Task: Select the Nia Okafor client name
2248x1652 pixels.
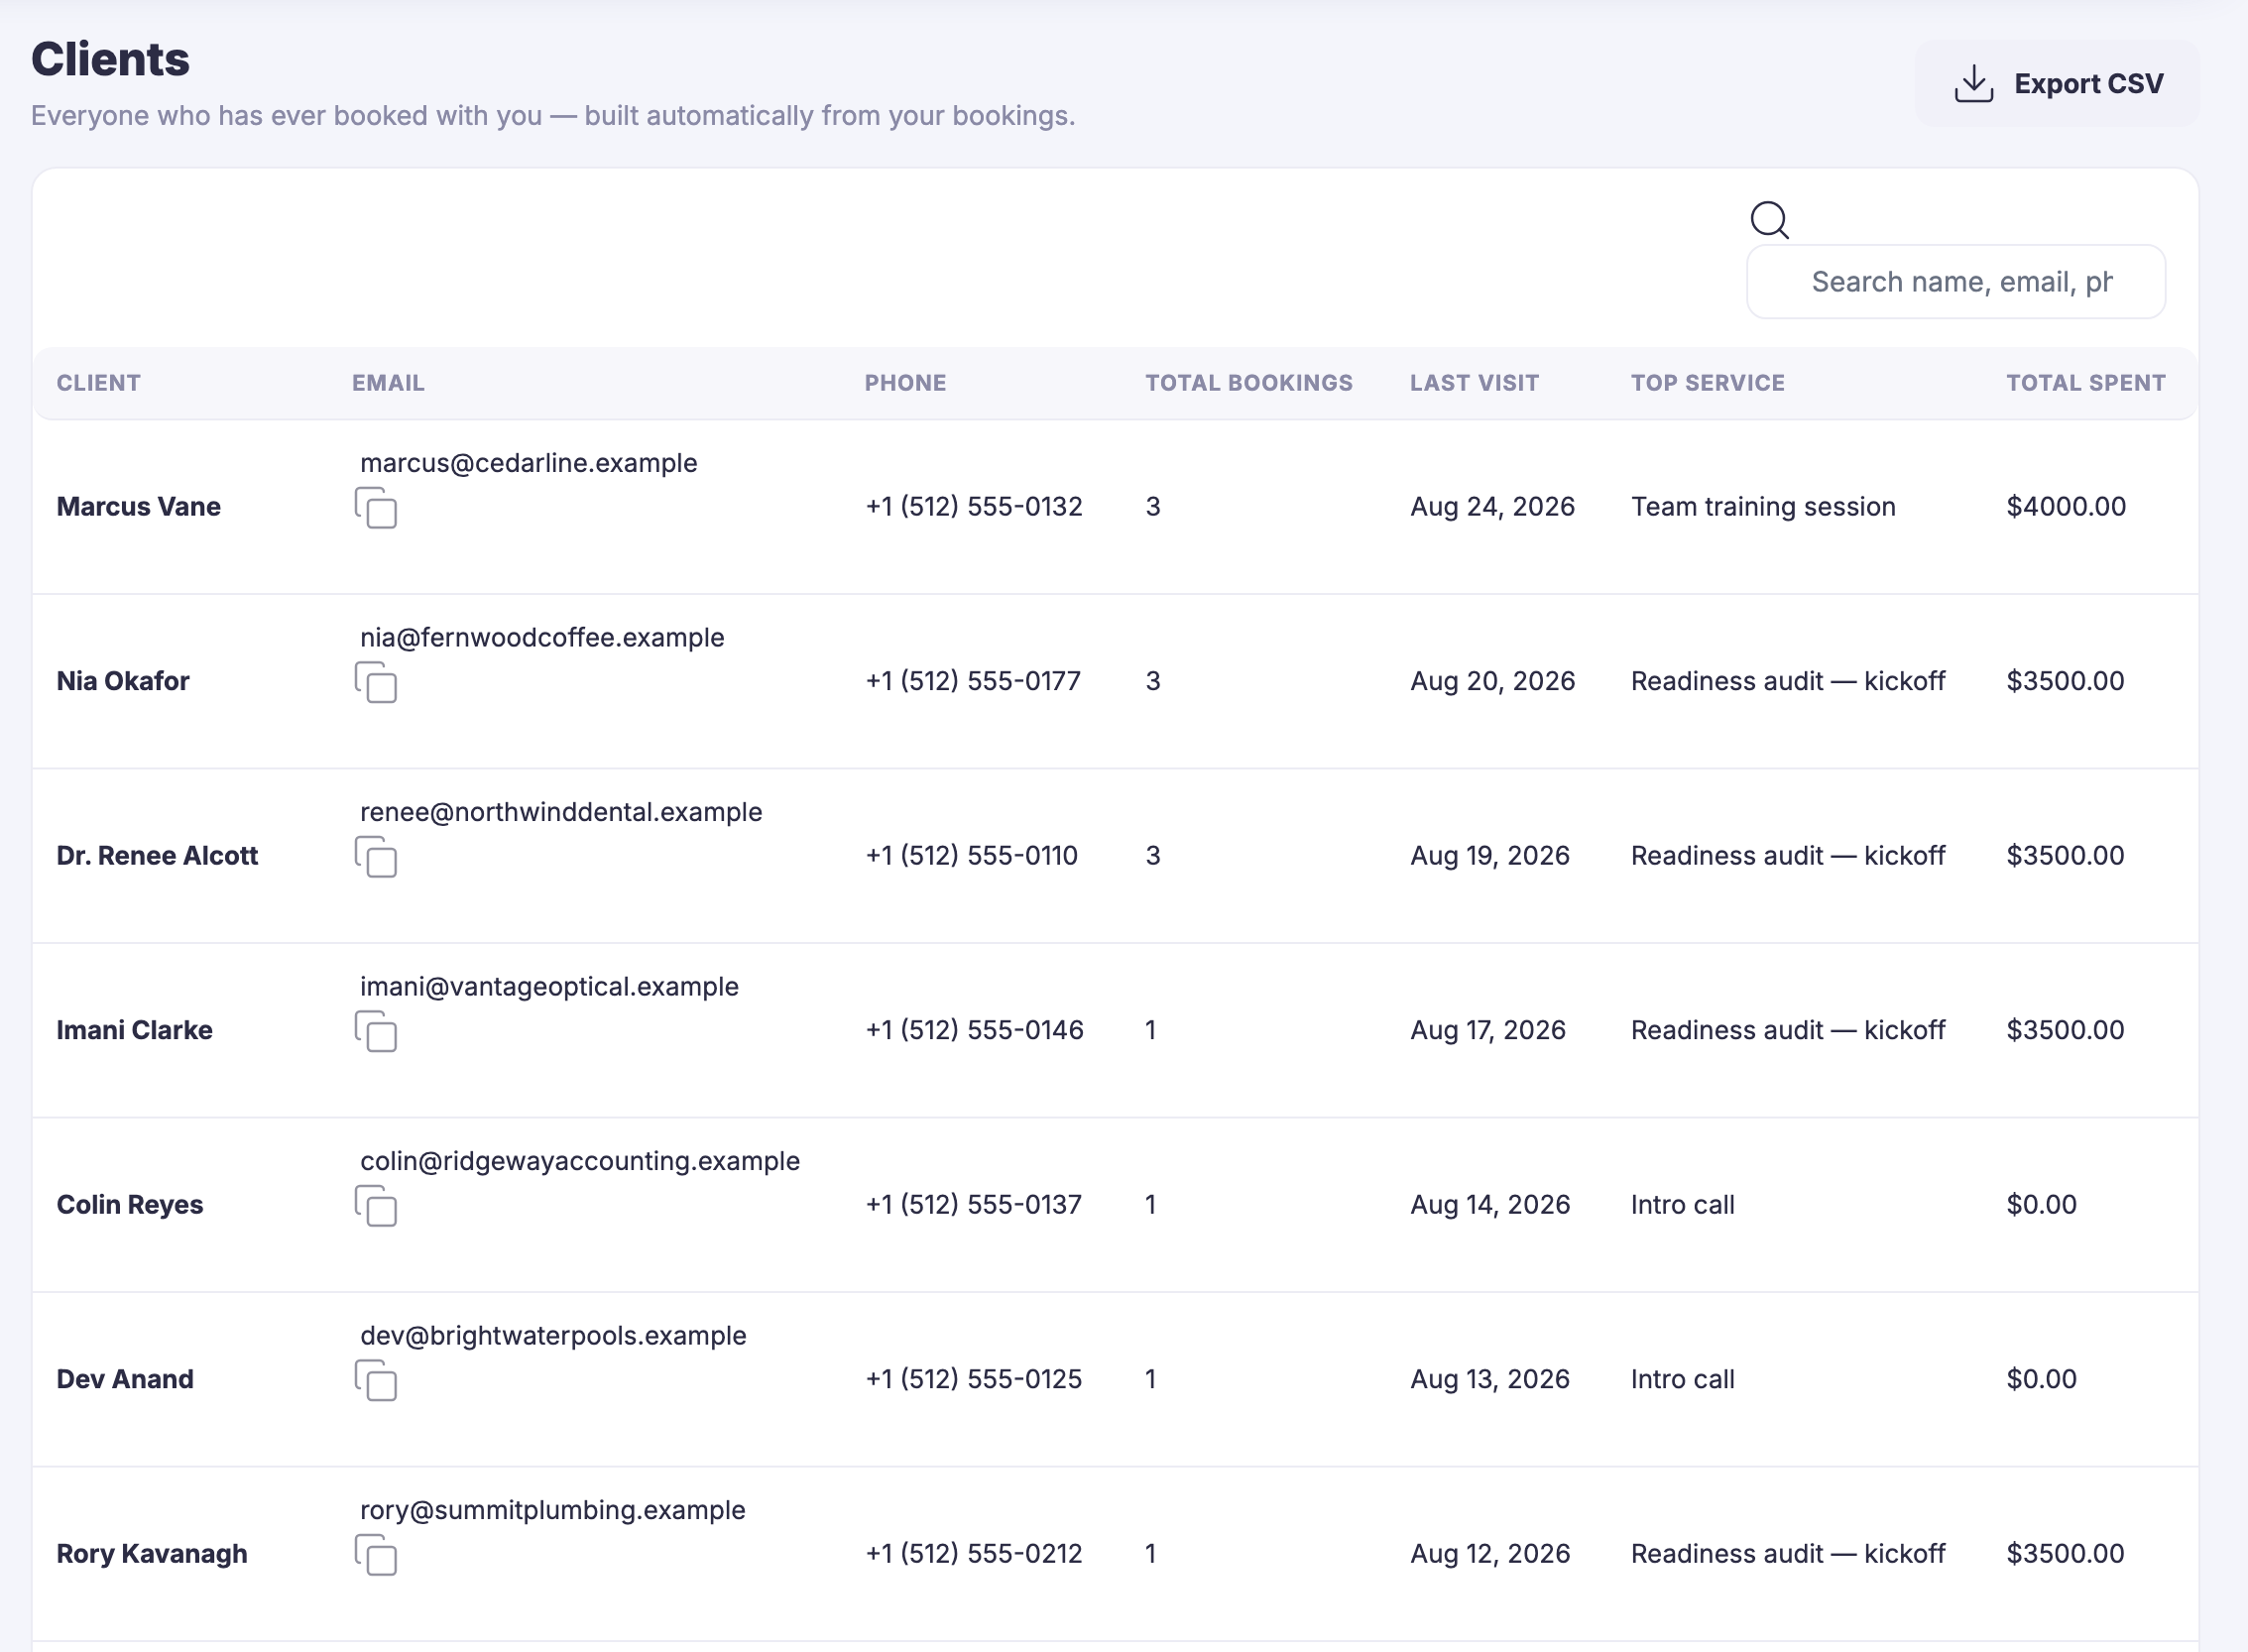Action: point(123,681)
